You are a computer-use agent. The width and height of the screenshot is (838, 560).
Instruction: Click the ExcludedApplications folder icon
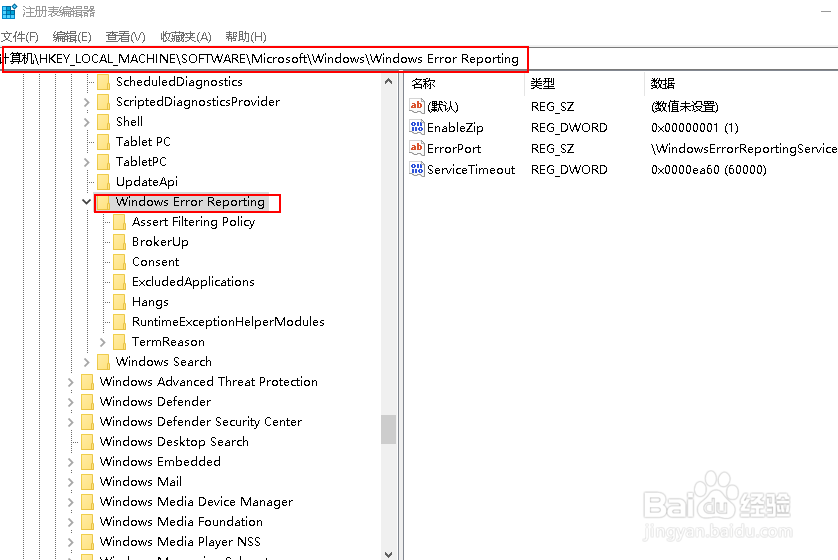(x=120, y=282)
